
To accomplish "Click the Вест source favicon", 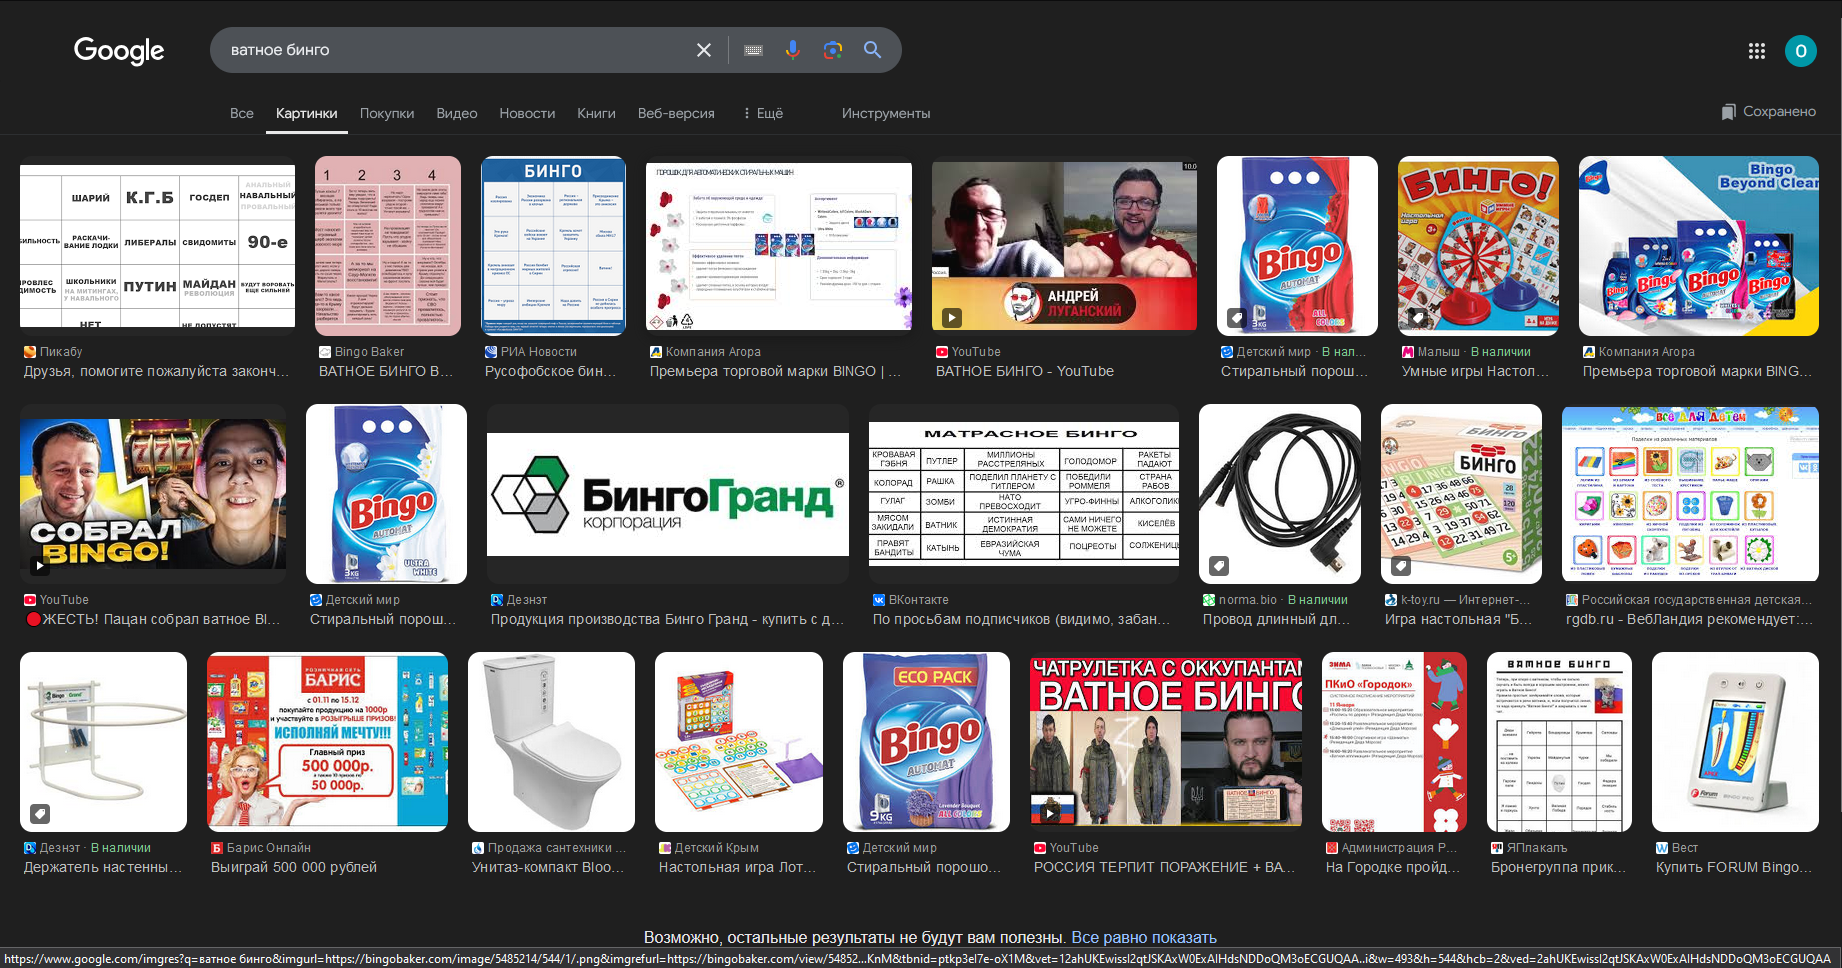I will tap(1662, 848).
